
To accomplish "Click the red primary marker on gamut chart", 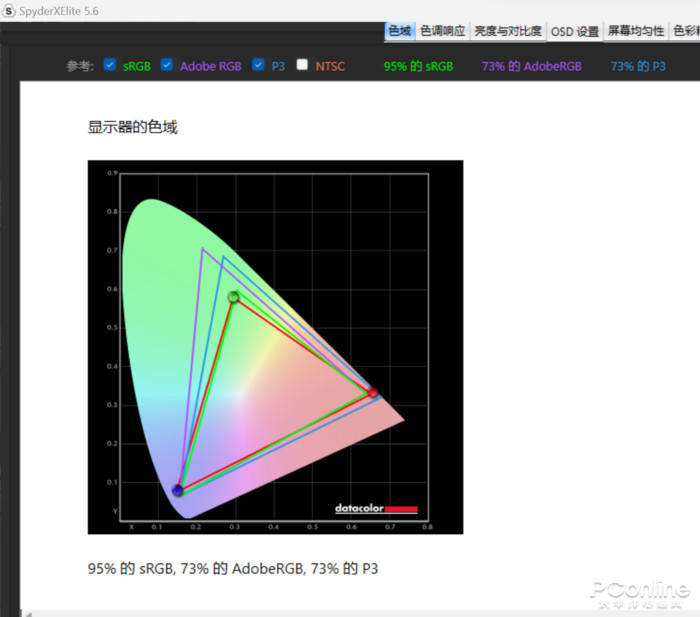I will (x=373, y=392).
